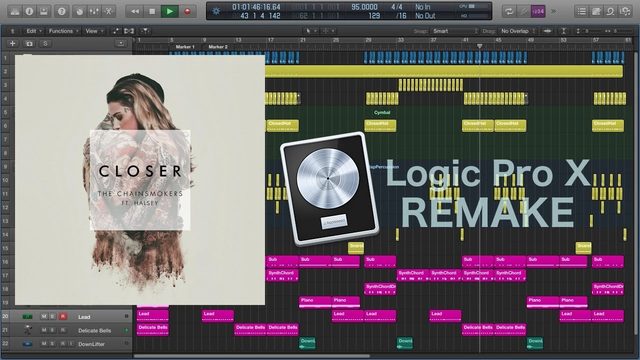The width and height of the screenshot is (640, 360).
Task: Open the List Editors icon
Action: point(581,11)
